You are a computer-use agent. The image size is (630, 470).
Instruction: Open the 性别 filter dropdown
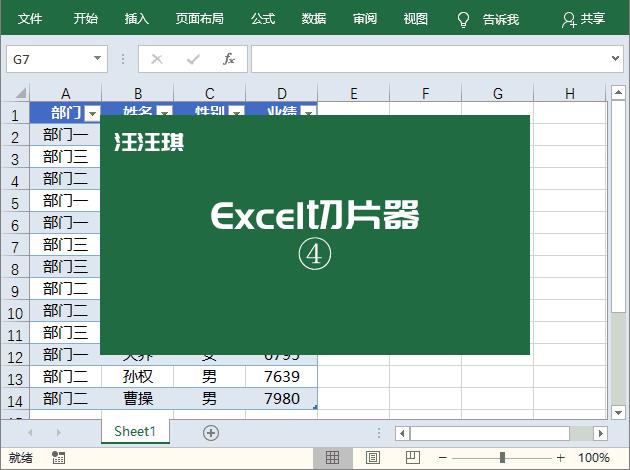coord(236,111)
